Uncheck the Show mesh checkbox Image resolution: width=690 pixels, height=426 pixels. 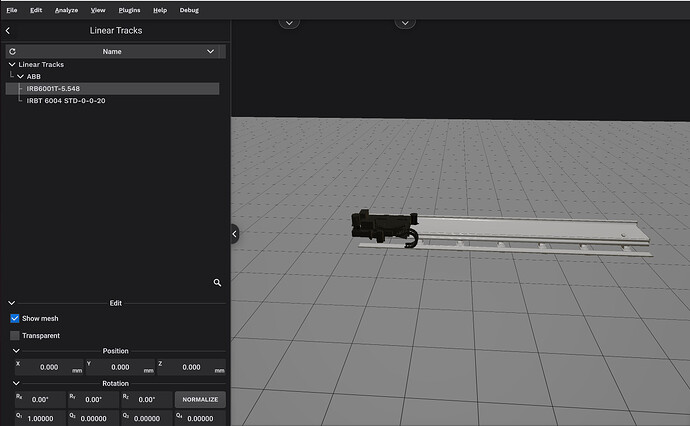point(15,318)
